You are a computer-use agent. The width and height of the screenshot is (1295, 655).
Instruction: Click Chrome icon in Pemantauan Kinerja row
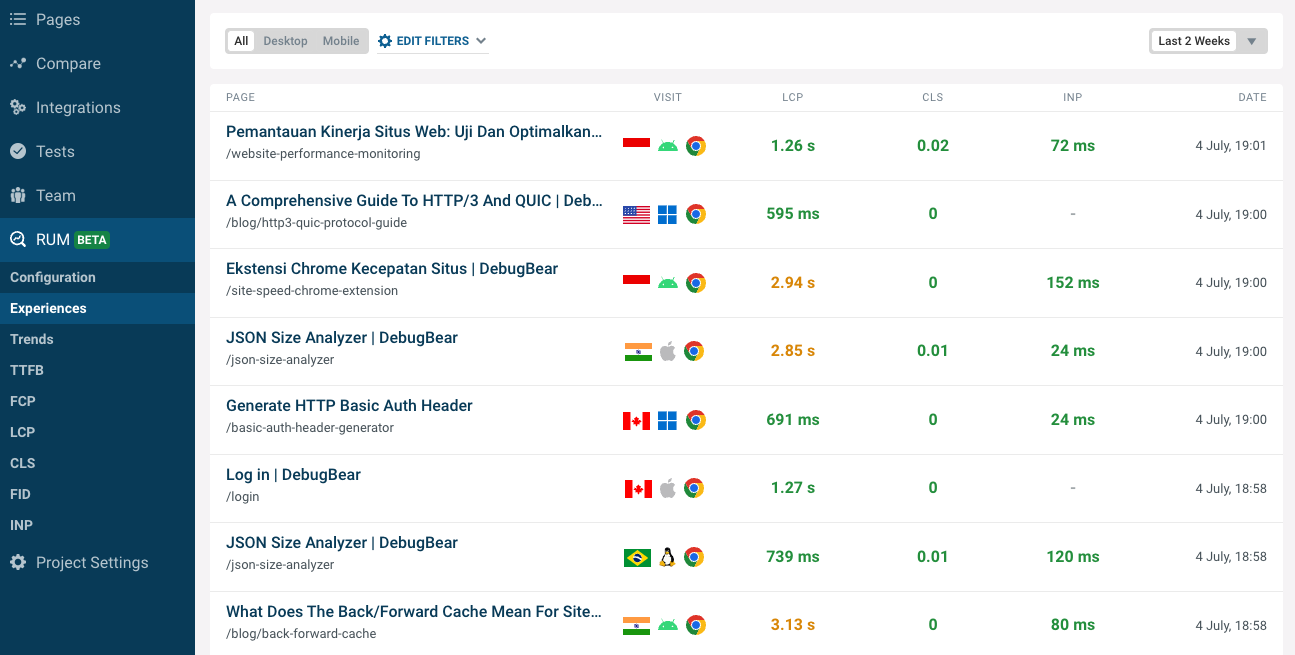(696, 146)
